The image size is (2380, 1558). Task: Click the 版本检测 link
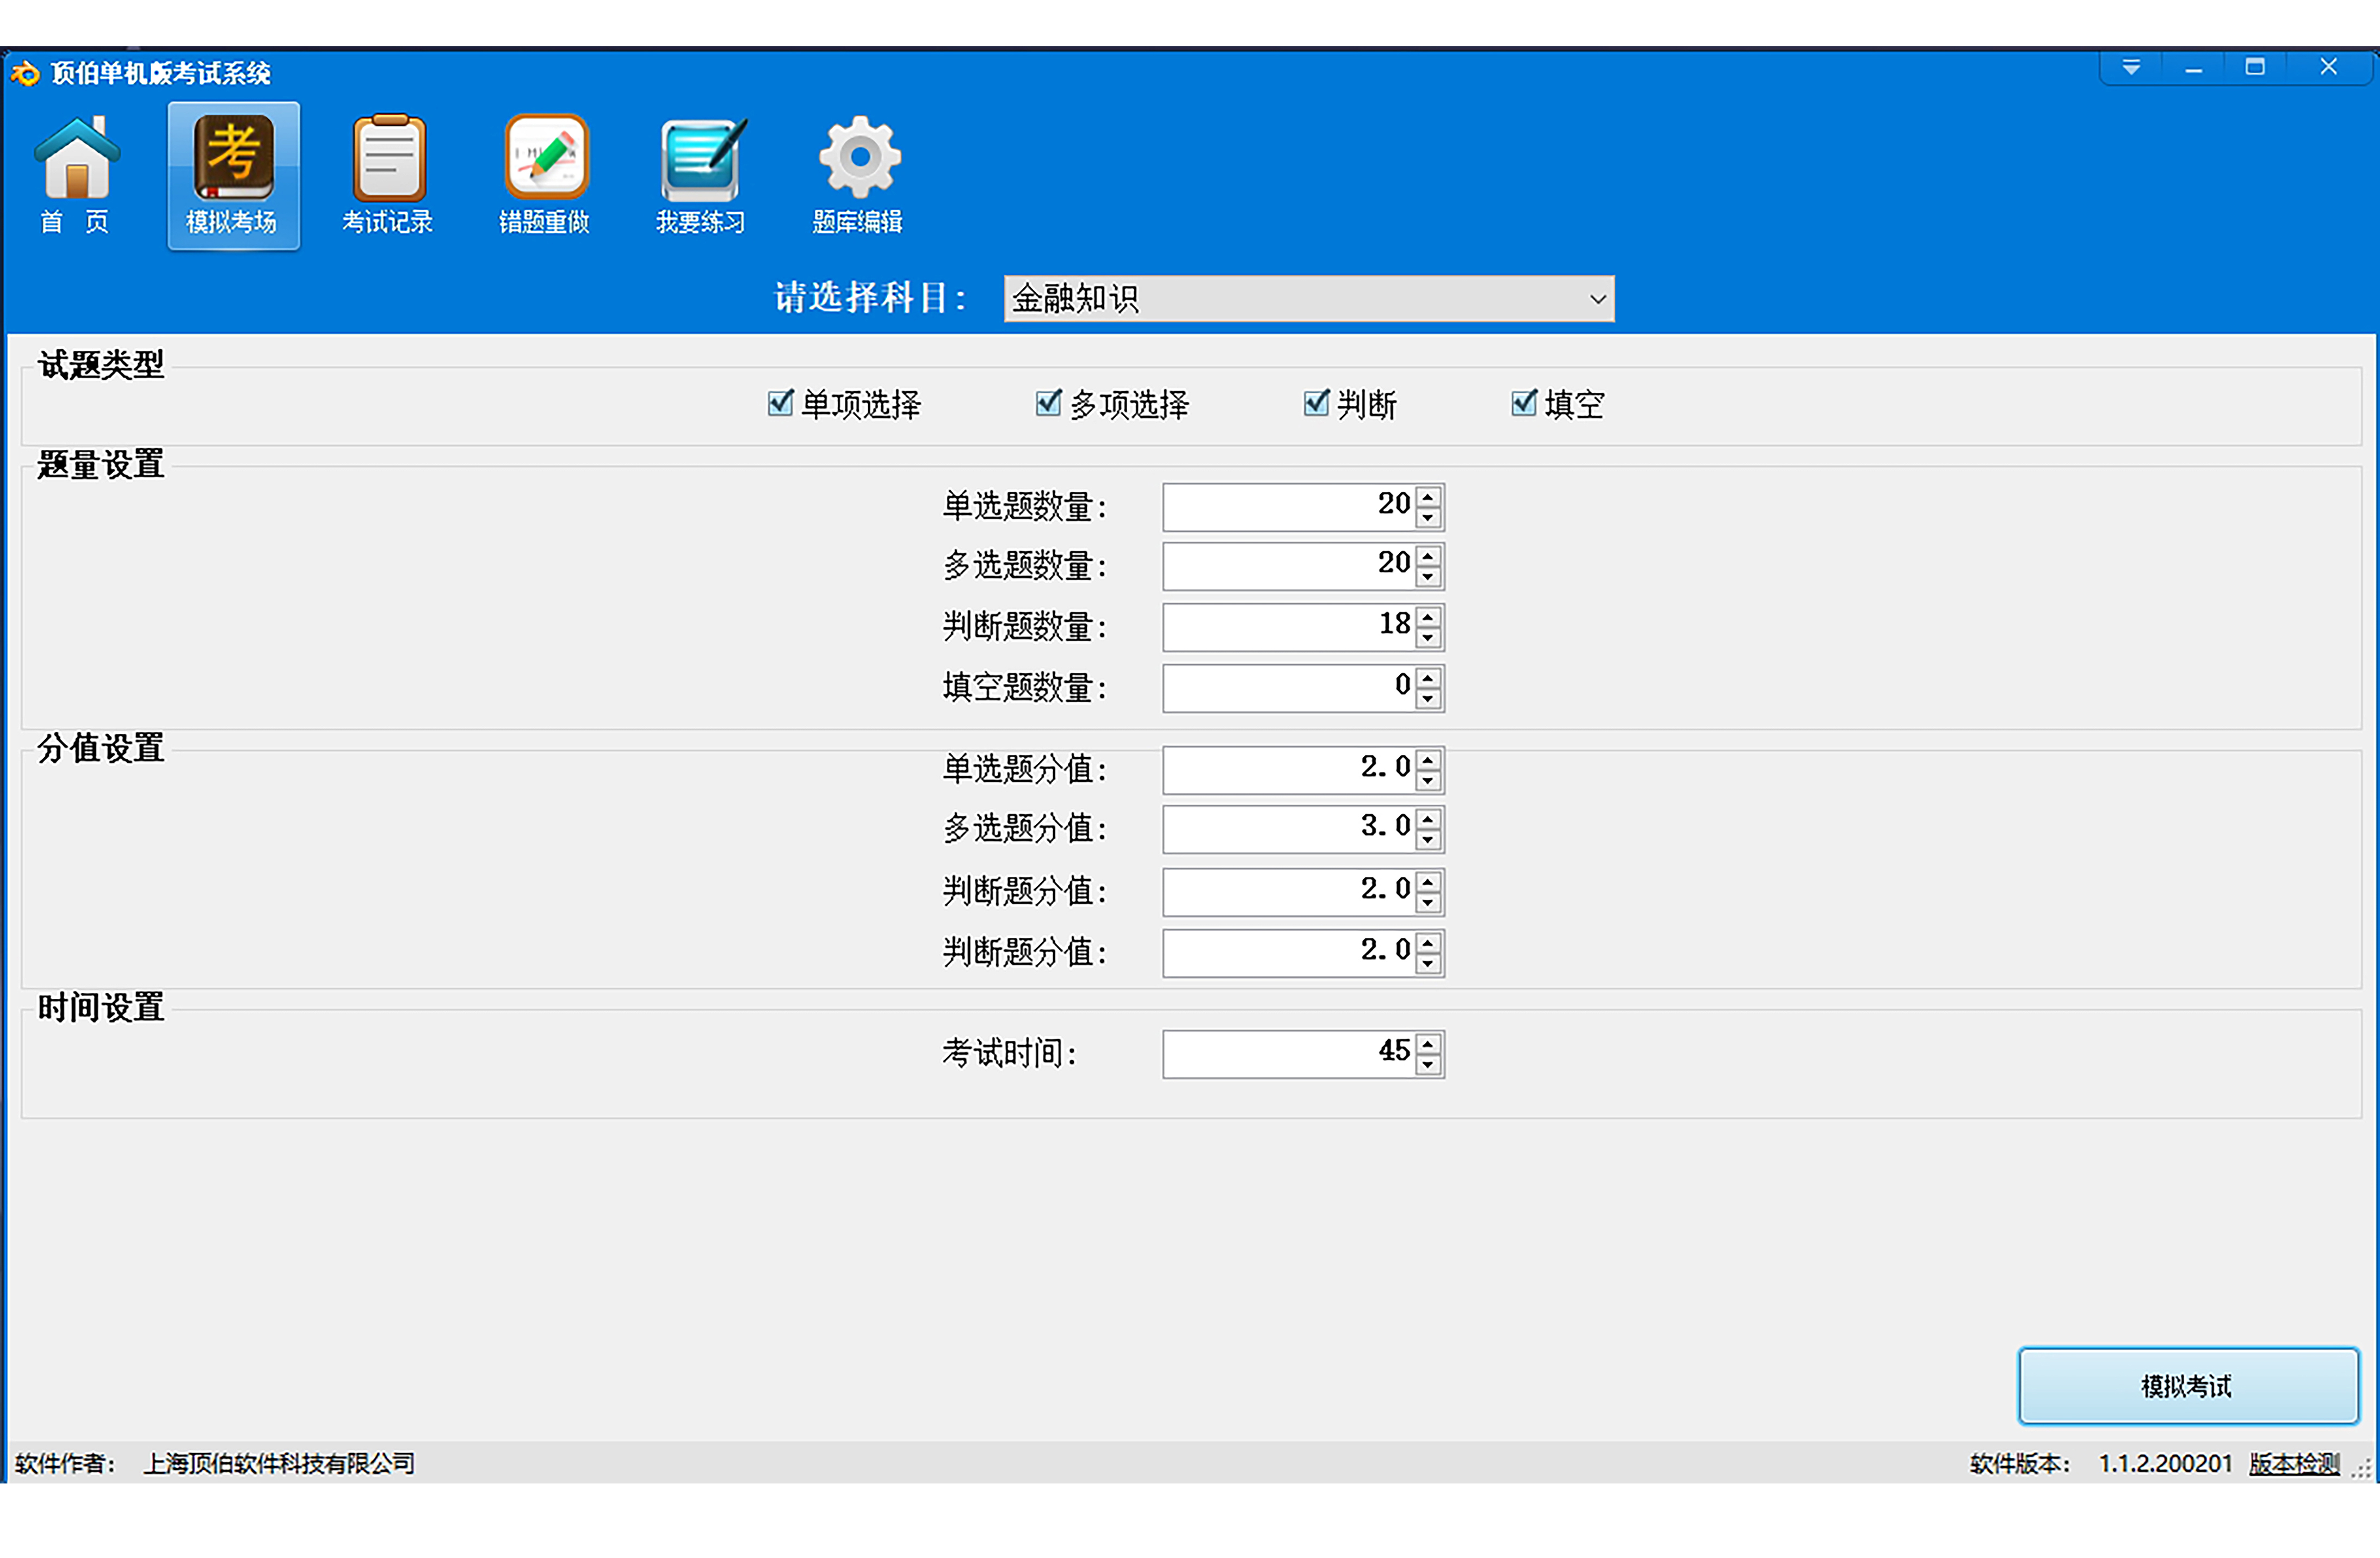tap(2294, 1464)
